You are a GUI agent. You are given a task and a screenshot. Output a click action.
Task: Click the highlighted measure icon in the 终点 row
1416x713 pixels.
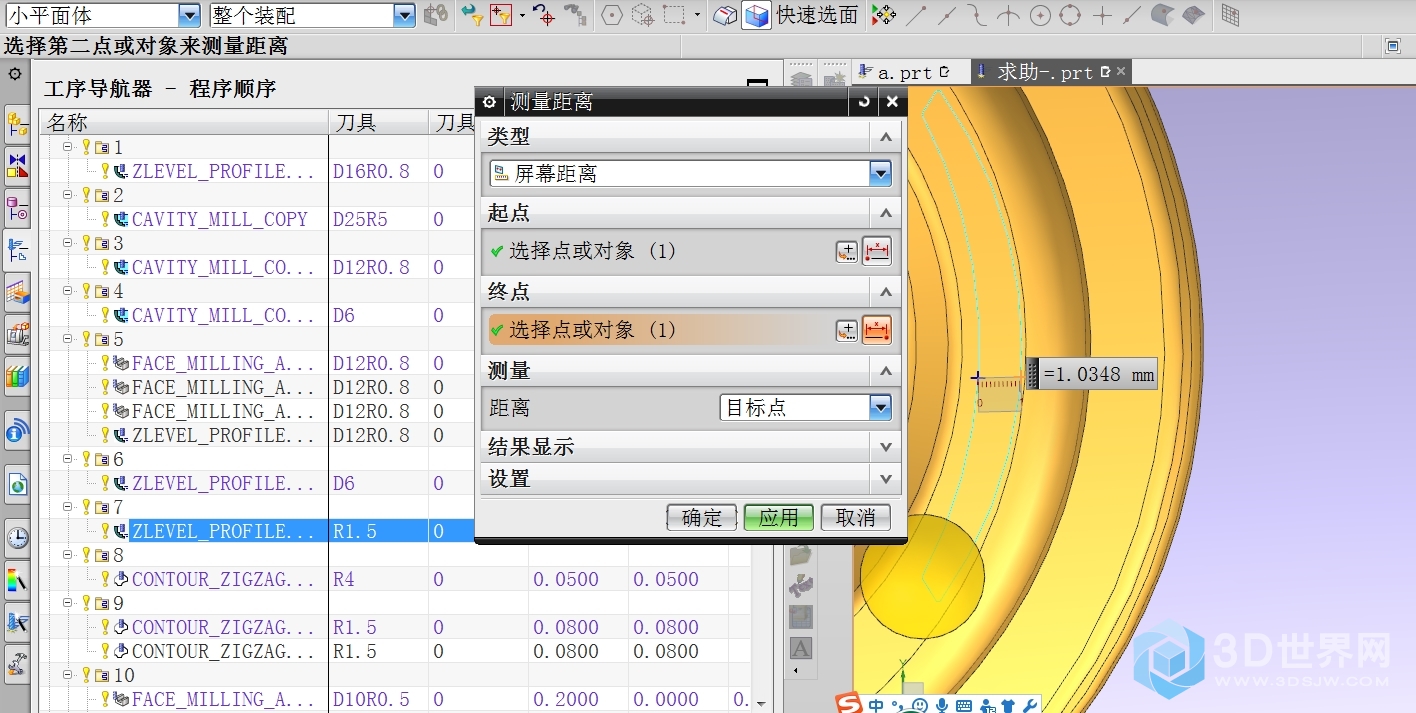[876, 331]
